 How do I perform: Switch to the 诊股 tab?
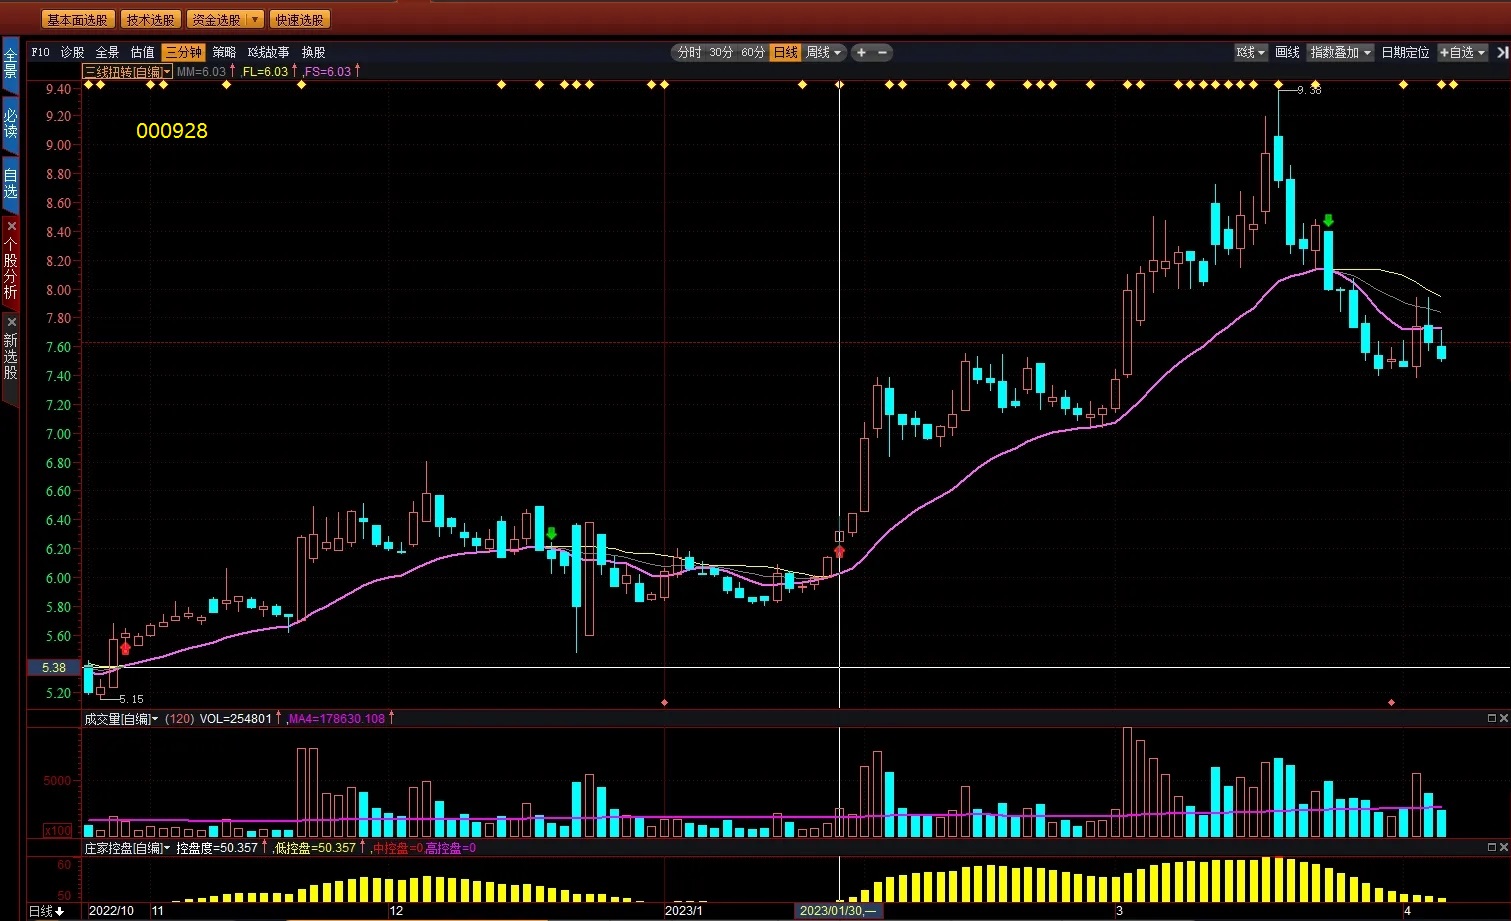pyautogui.click(x=72, y=52)
